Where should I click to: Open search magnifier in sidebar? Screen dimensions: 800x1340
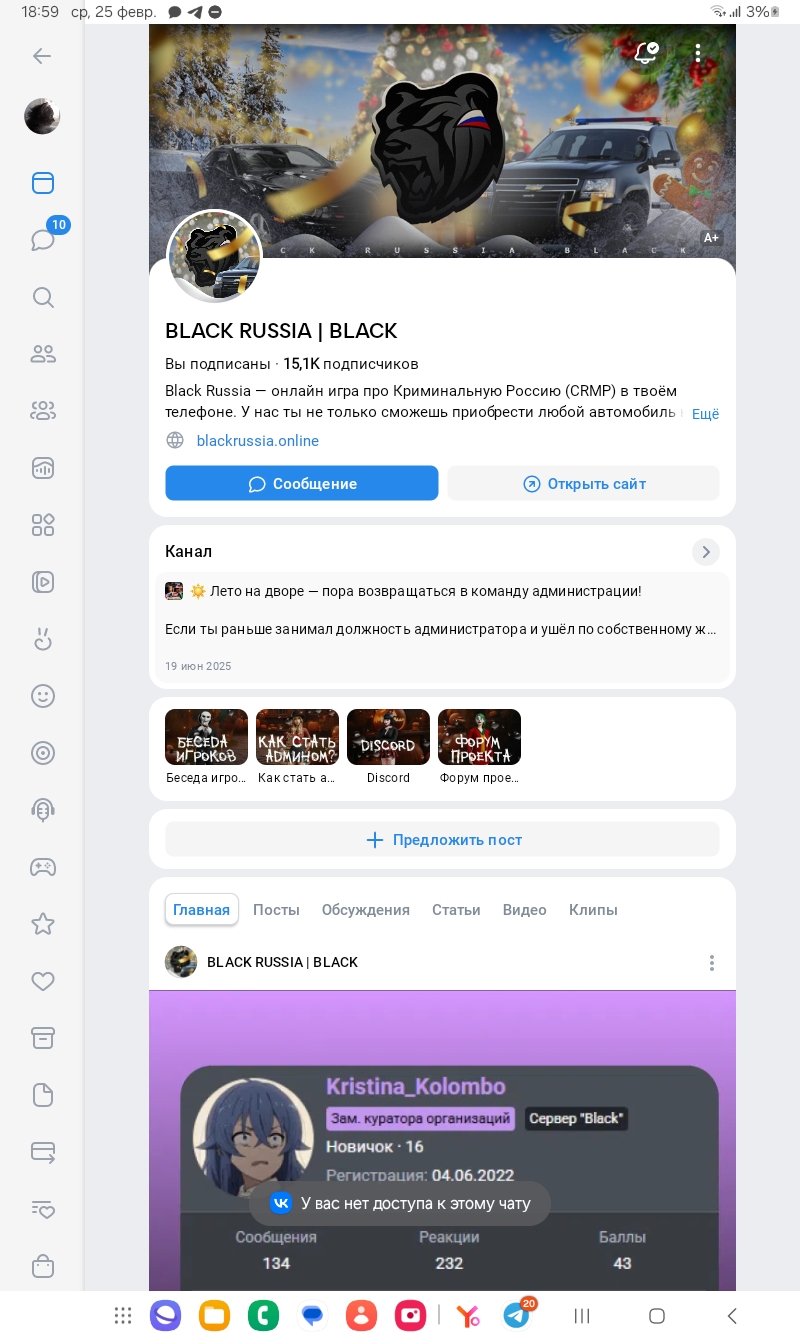42,297
